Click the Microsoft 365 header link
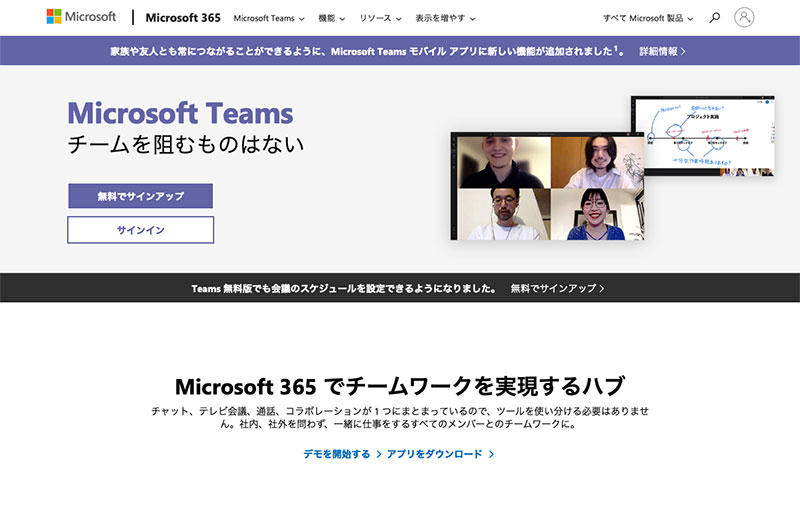Viewport: 800px width, 507px height. point(182,18)
